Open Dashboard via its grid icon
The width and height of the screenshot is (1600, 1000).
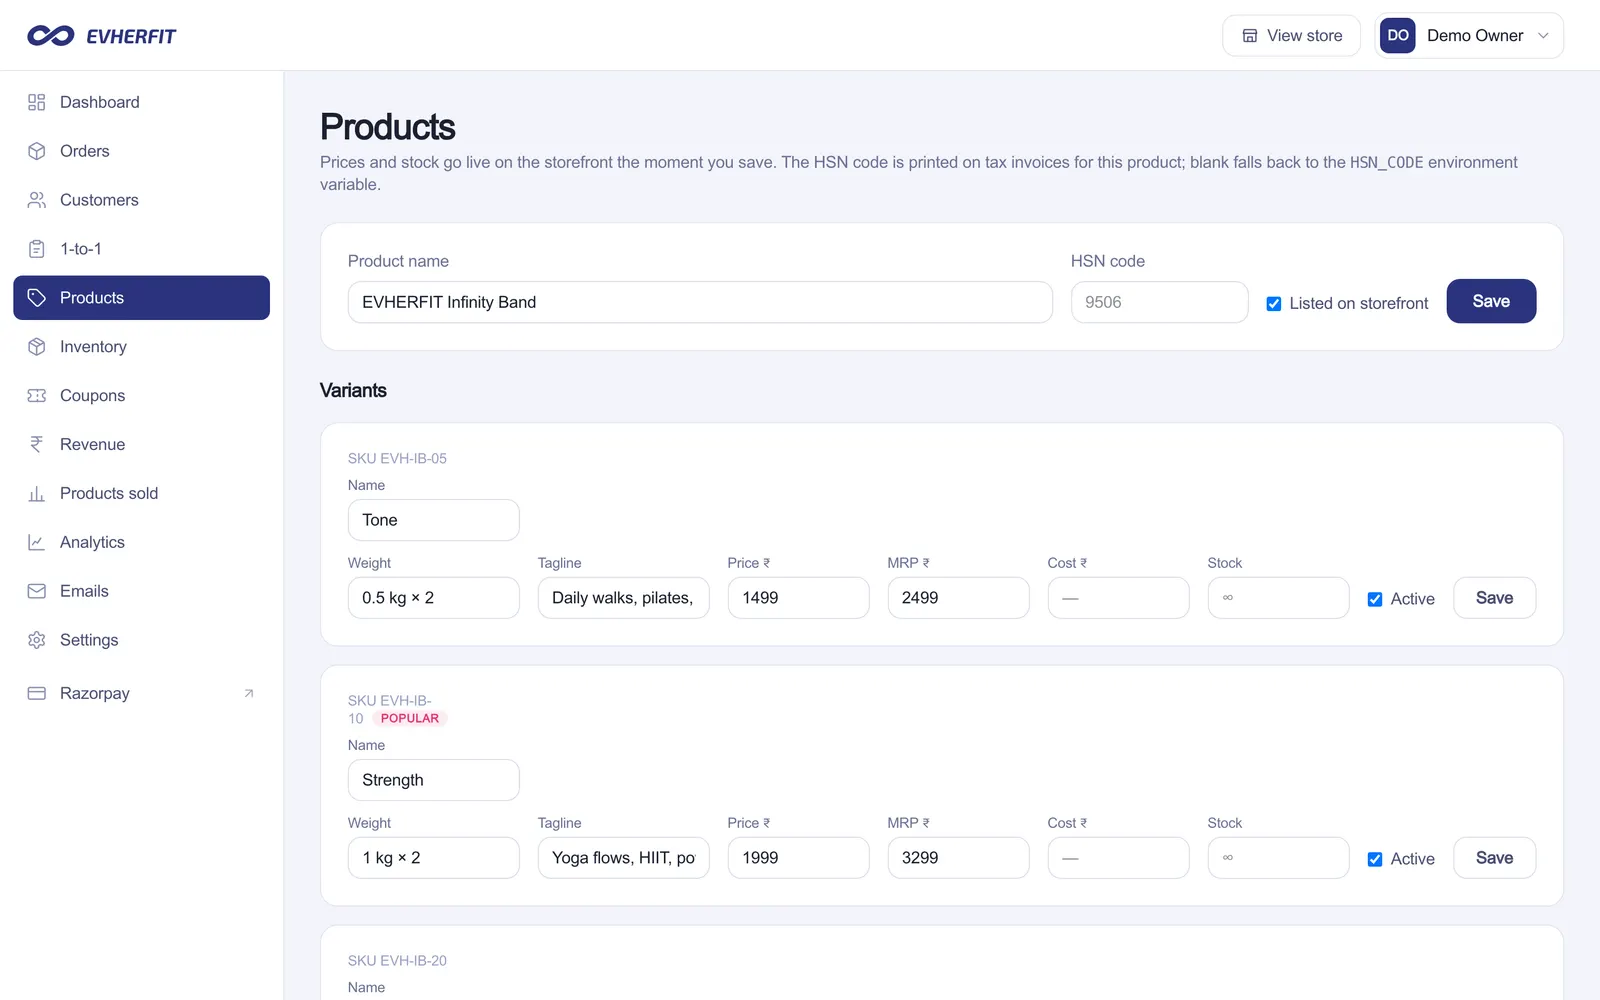pos(37,102)
